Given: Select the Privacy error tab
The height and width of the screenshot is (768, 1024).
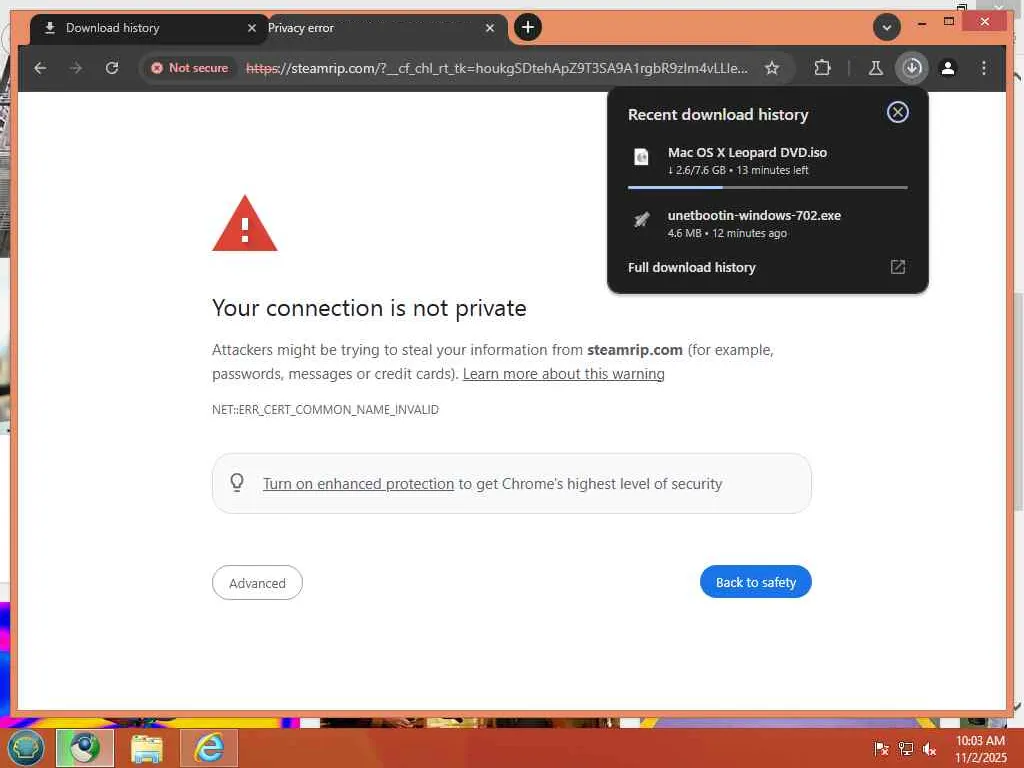Looking at the screenshot, I should [x=382, y=28].
